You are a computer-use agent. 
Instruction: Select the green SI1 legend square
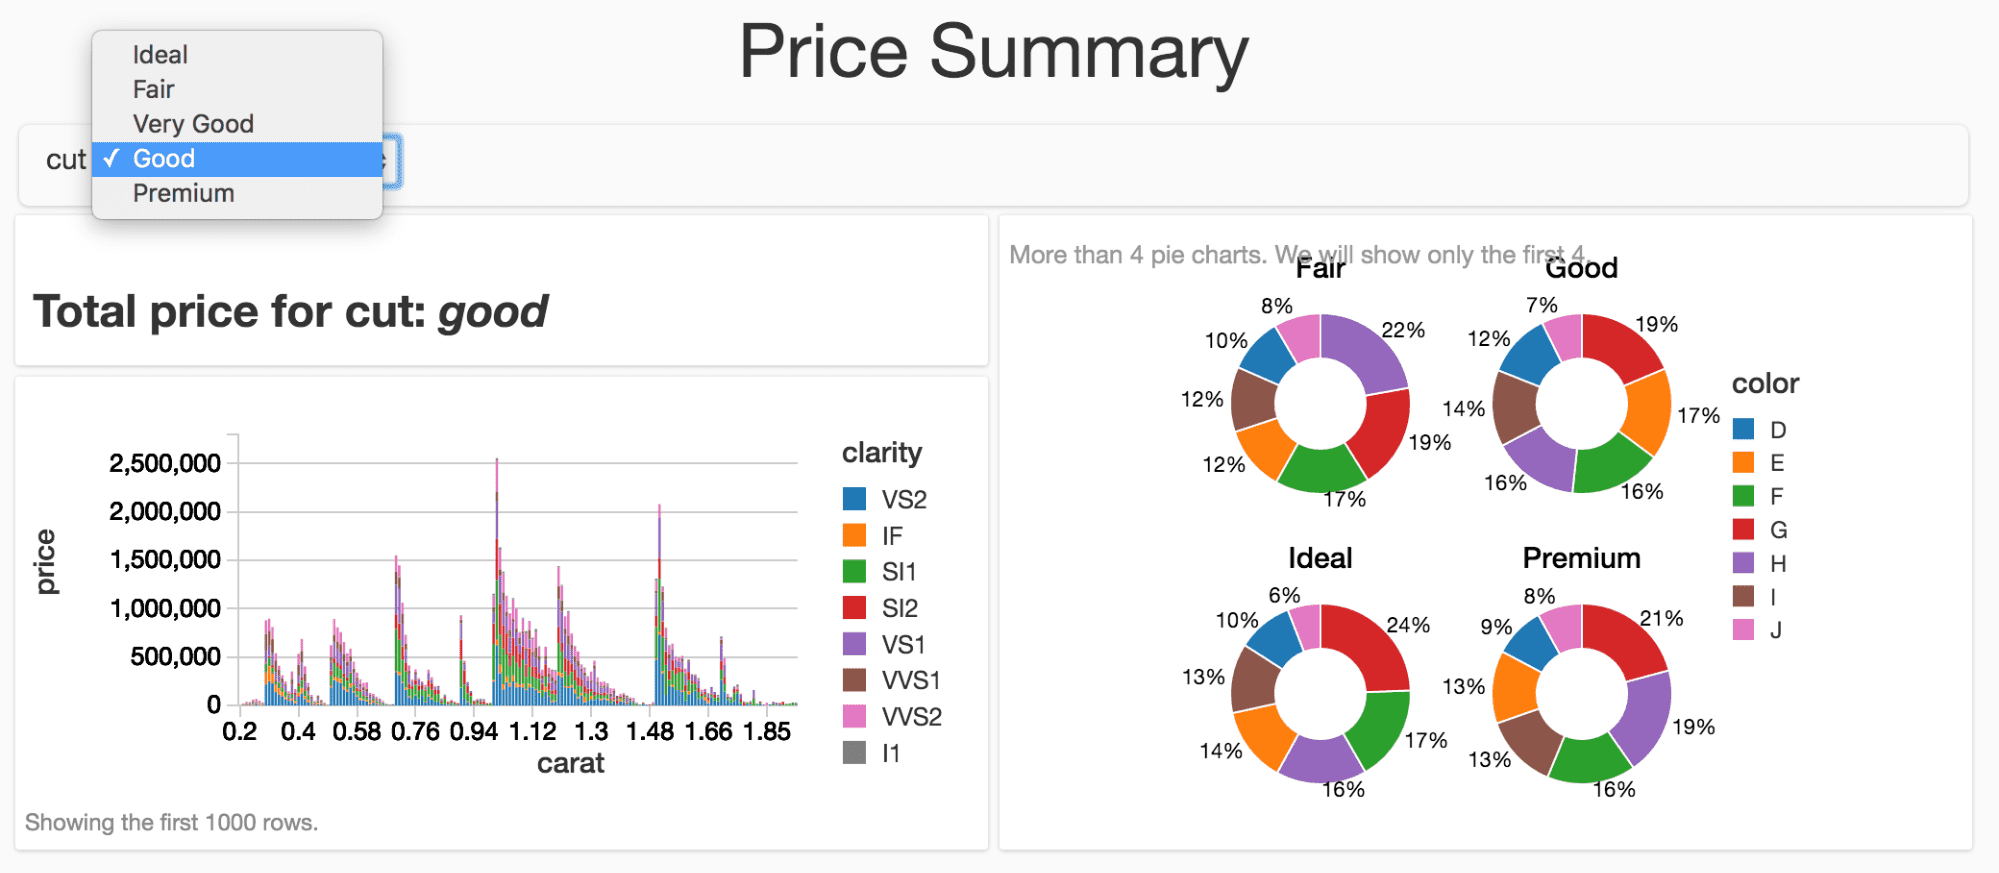(x=855, y=571)
